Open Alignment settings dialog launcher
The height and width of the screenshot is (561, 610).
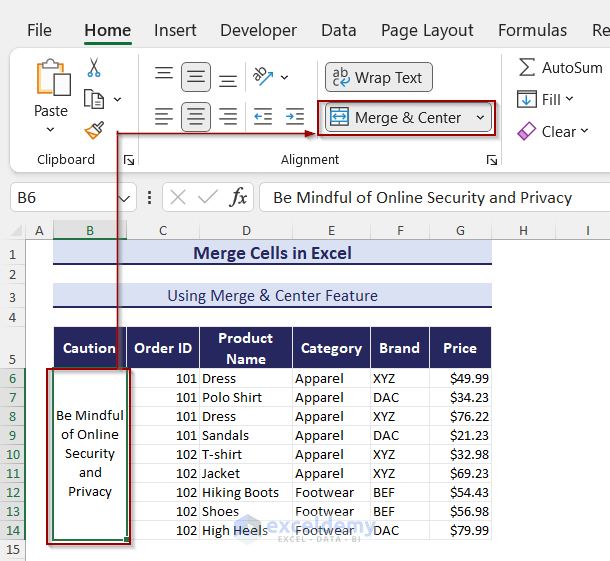click(x=492, y=160)
